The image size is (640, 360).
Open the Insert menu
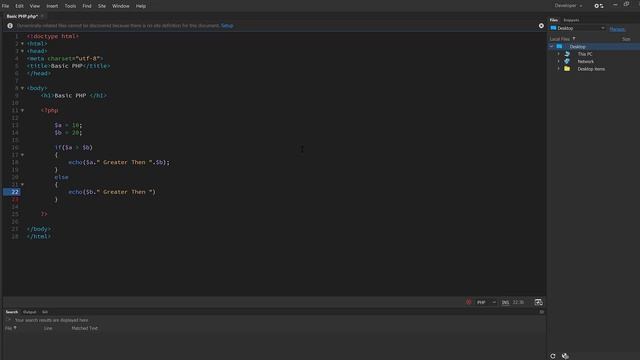[52, 6]
